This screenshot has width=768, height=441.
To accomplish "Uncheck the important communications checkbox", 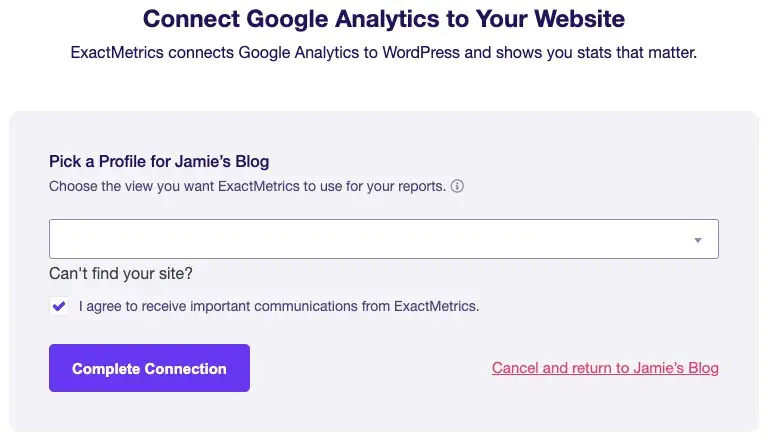I will (59, 306).
